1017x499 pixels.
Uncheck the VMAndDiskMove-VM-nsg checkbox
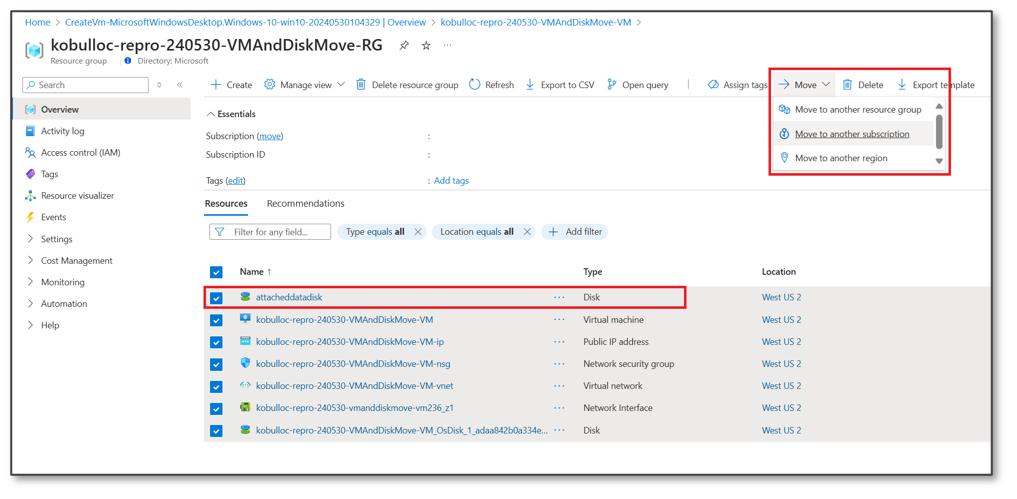216,364
